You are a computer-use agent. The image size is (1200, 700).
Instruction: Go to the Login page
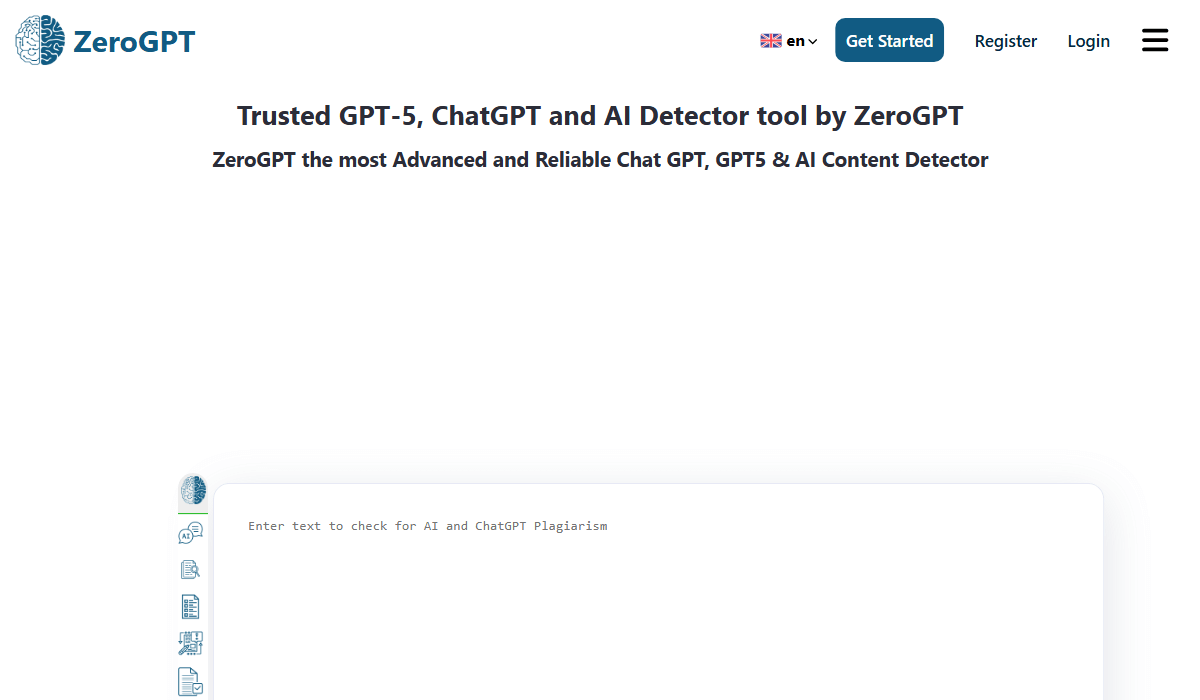pos(1088,41)
